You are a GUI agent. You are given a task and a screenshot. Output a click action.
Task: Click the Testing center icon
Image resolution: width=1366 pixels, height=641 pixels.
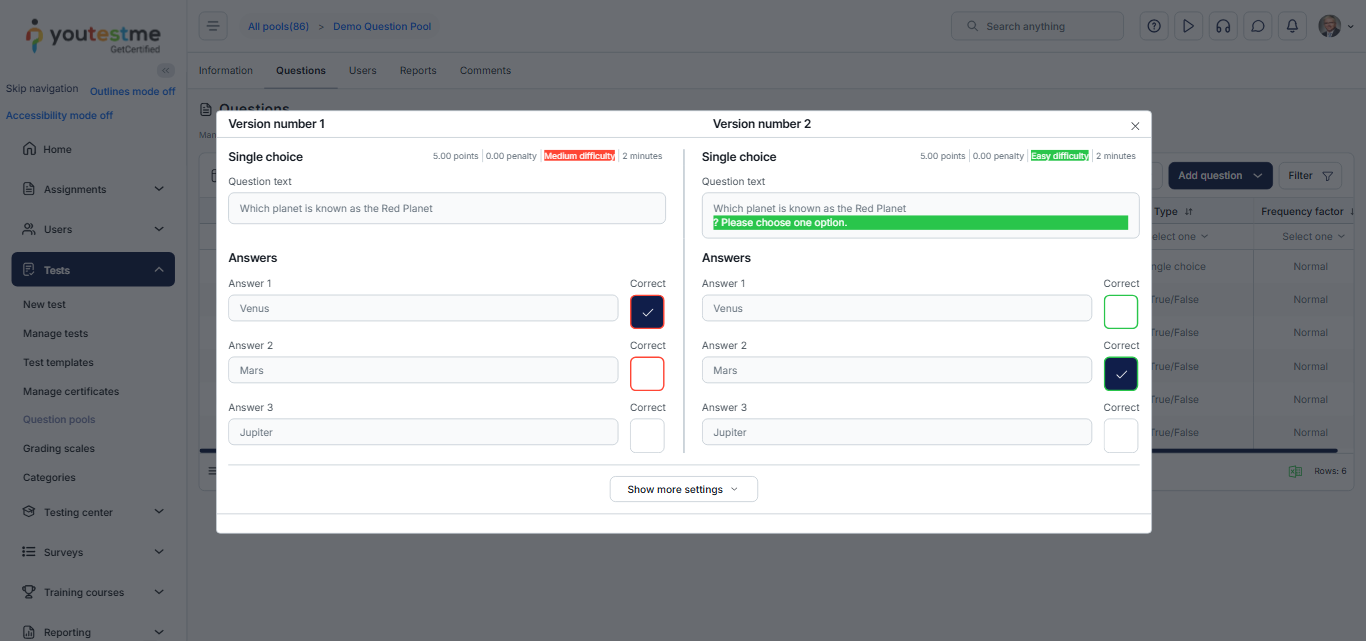pyautogui.click(x=29, y=512)
